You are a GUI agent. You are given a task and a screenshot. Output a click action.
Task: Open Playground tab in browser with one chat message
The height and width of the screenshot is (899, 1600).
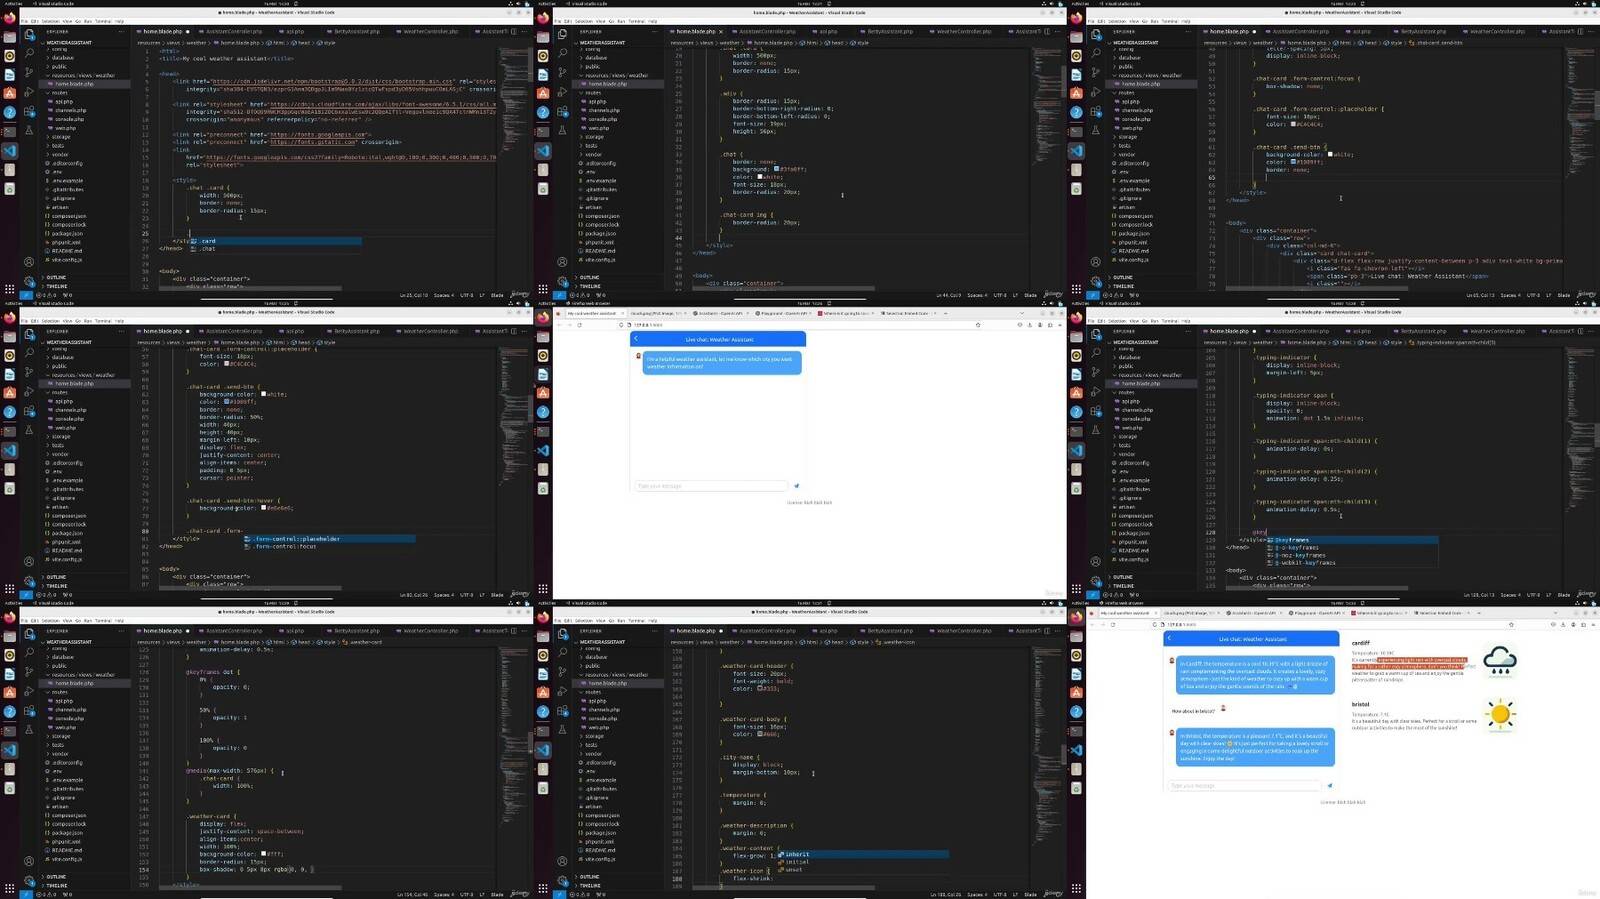(x=783, y=313)
